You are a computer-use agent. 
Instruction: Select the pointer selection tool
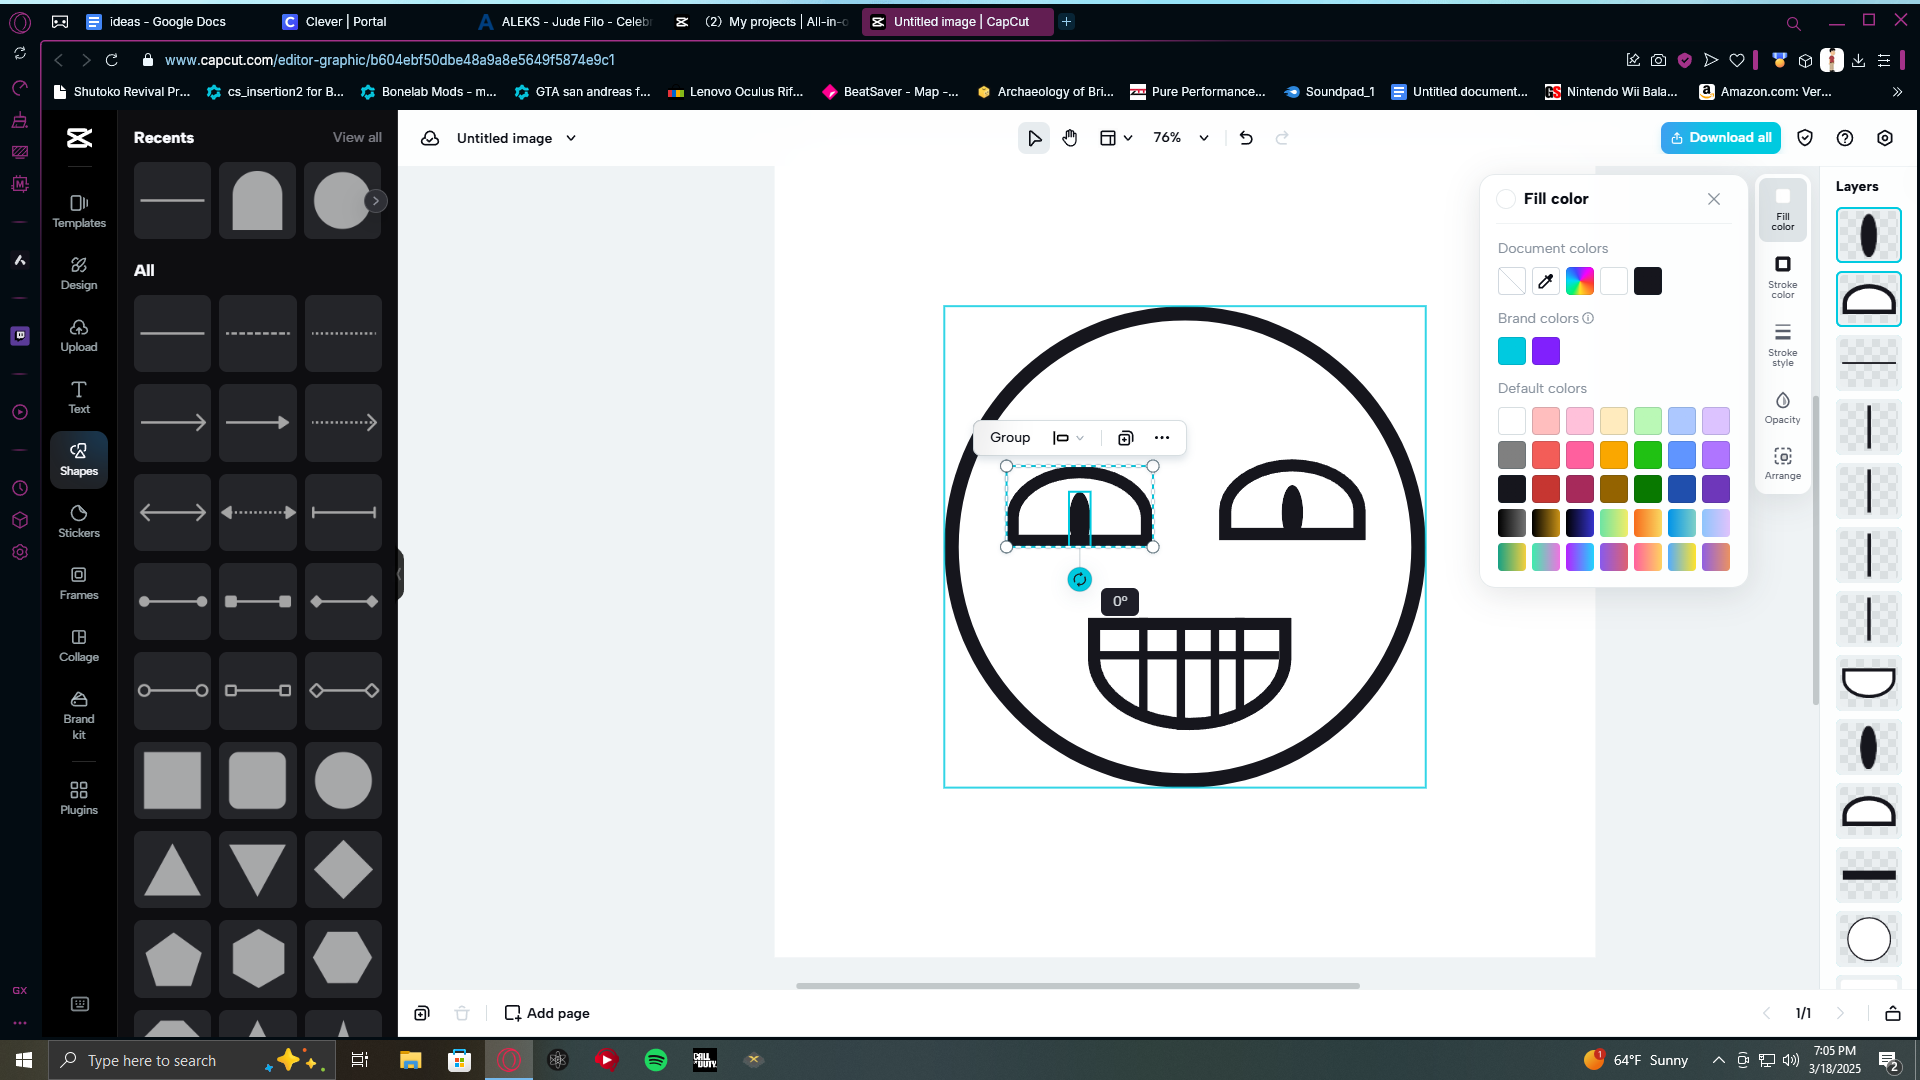coord(1034,138)
